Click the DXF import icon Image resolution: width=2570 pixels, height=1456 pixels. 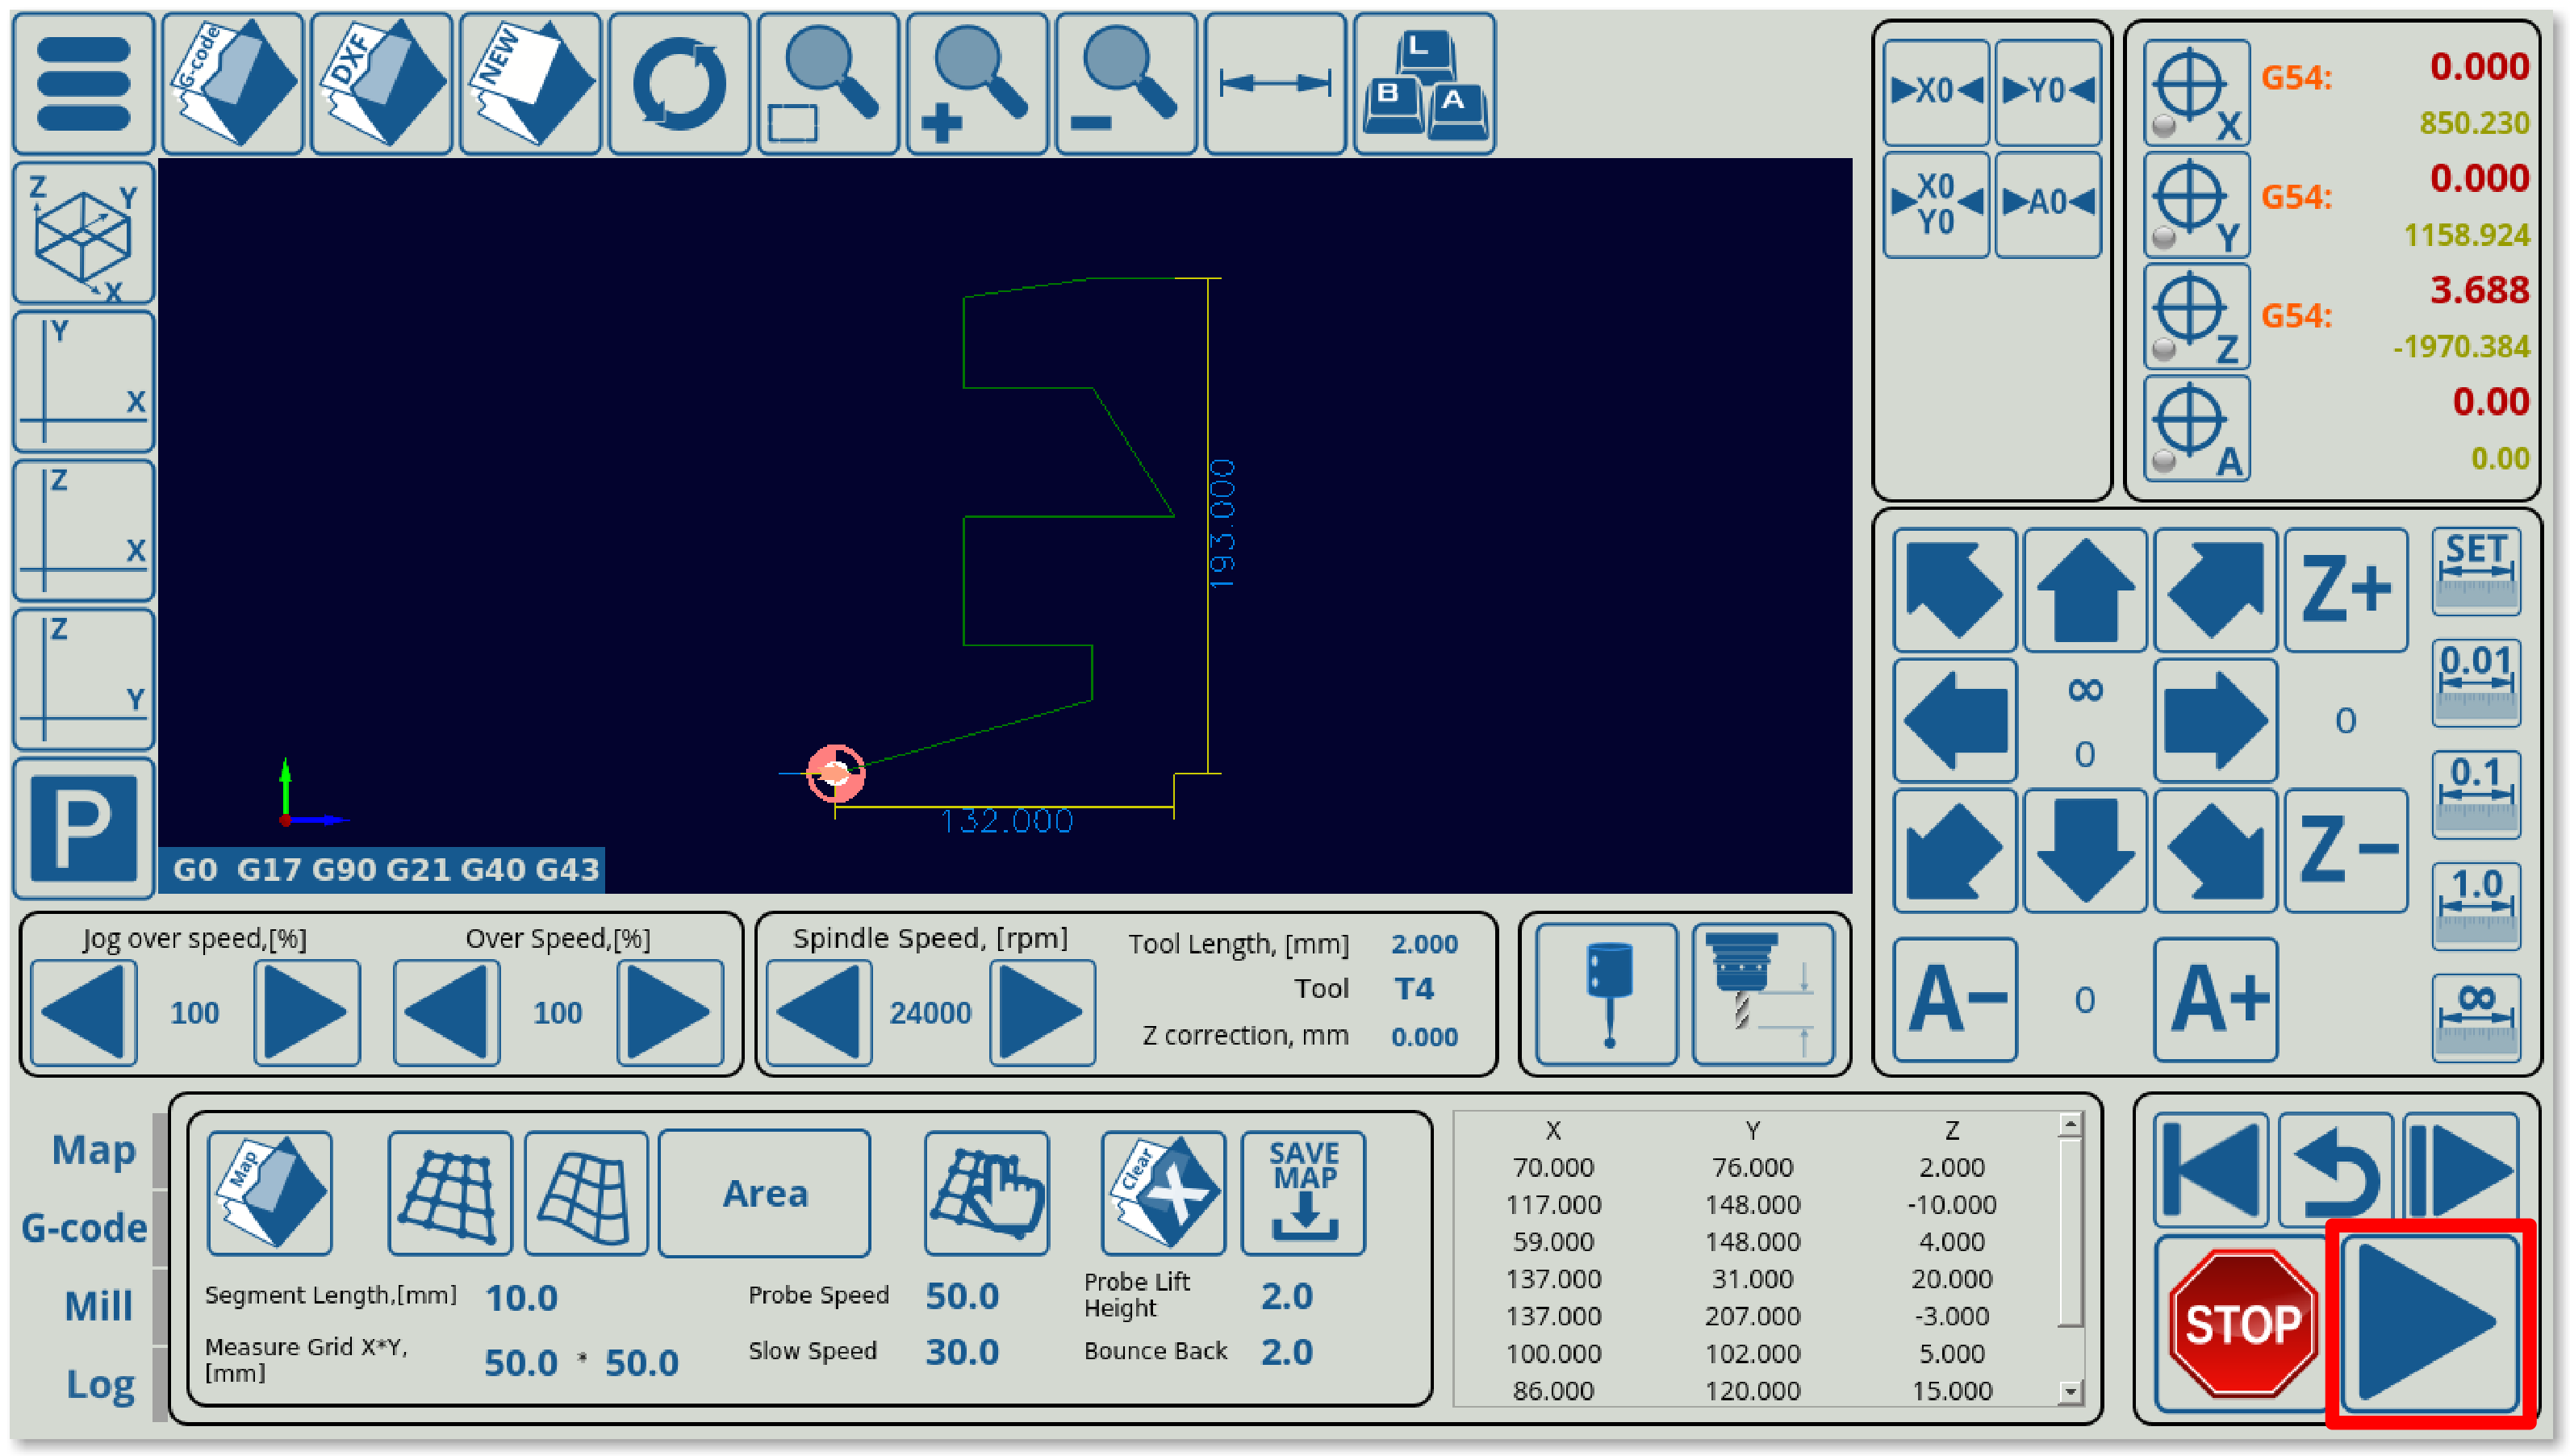coord(381,84)
